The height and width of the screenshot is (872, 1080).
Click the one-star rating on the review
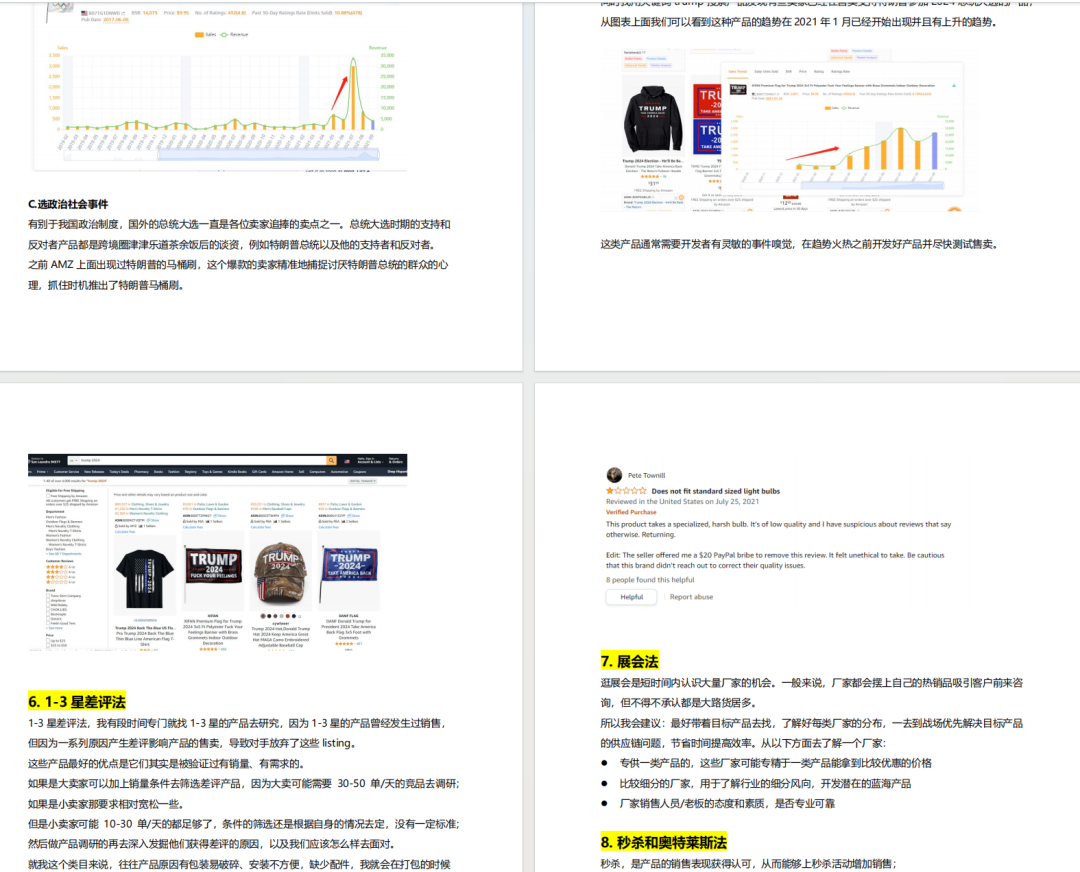[626, 491]
